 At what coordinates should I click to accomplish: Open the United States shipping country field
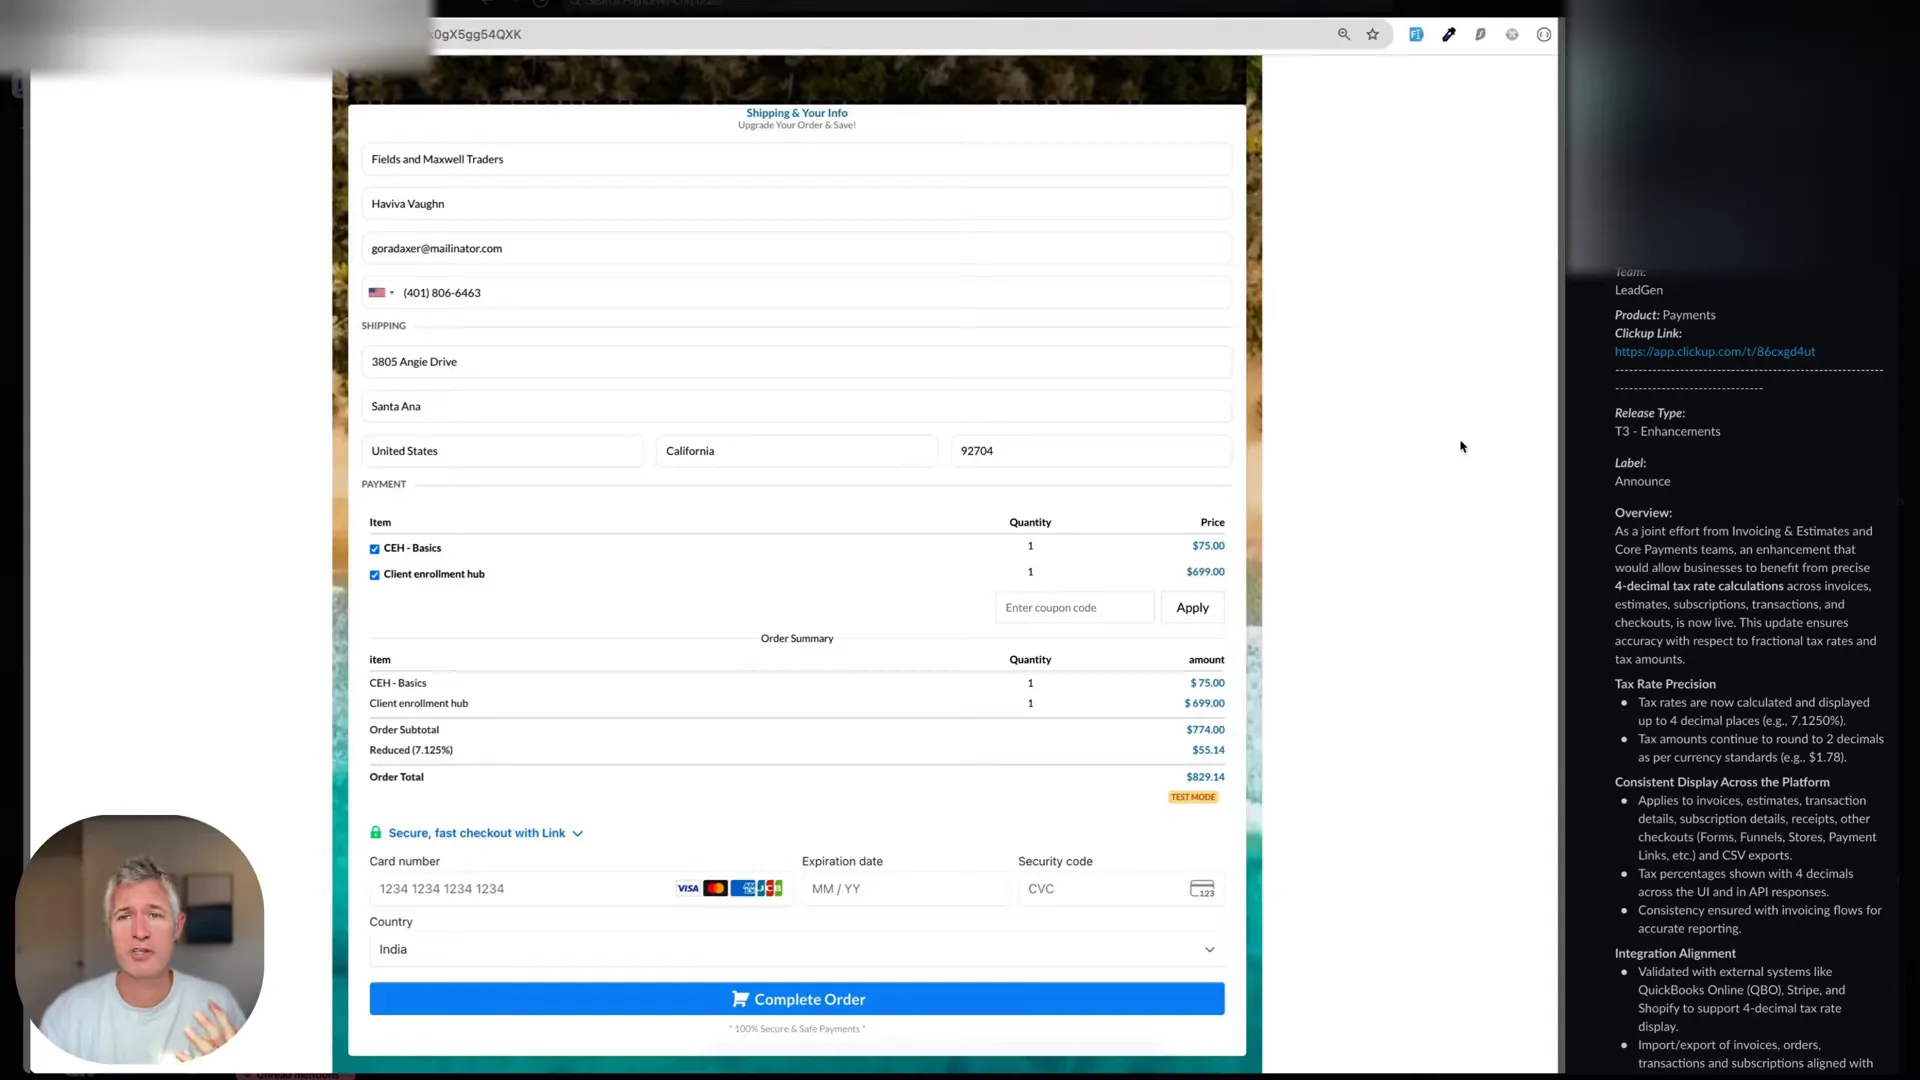click(x=502, y=451)
